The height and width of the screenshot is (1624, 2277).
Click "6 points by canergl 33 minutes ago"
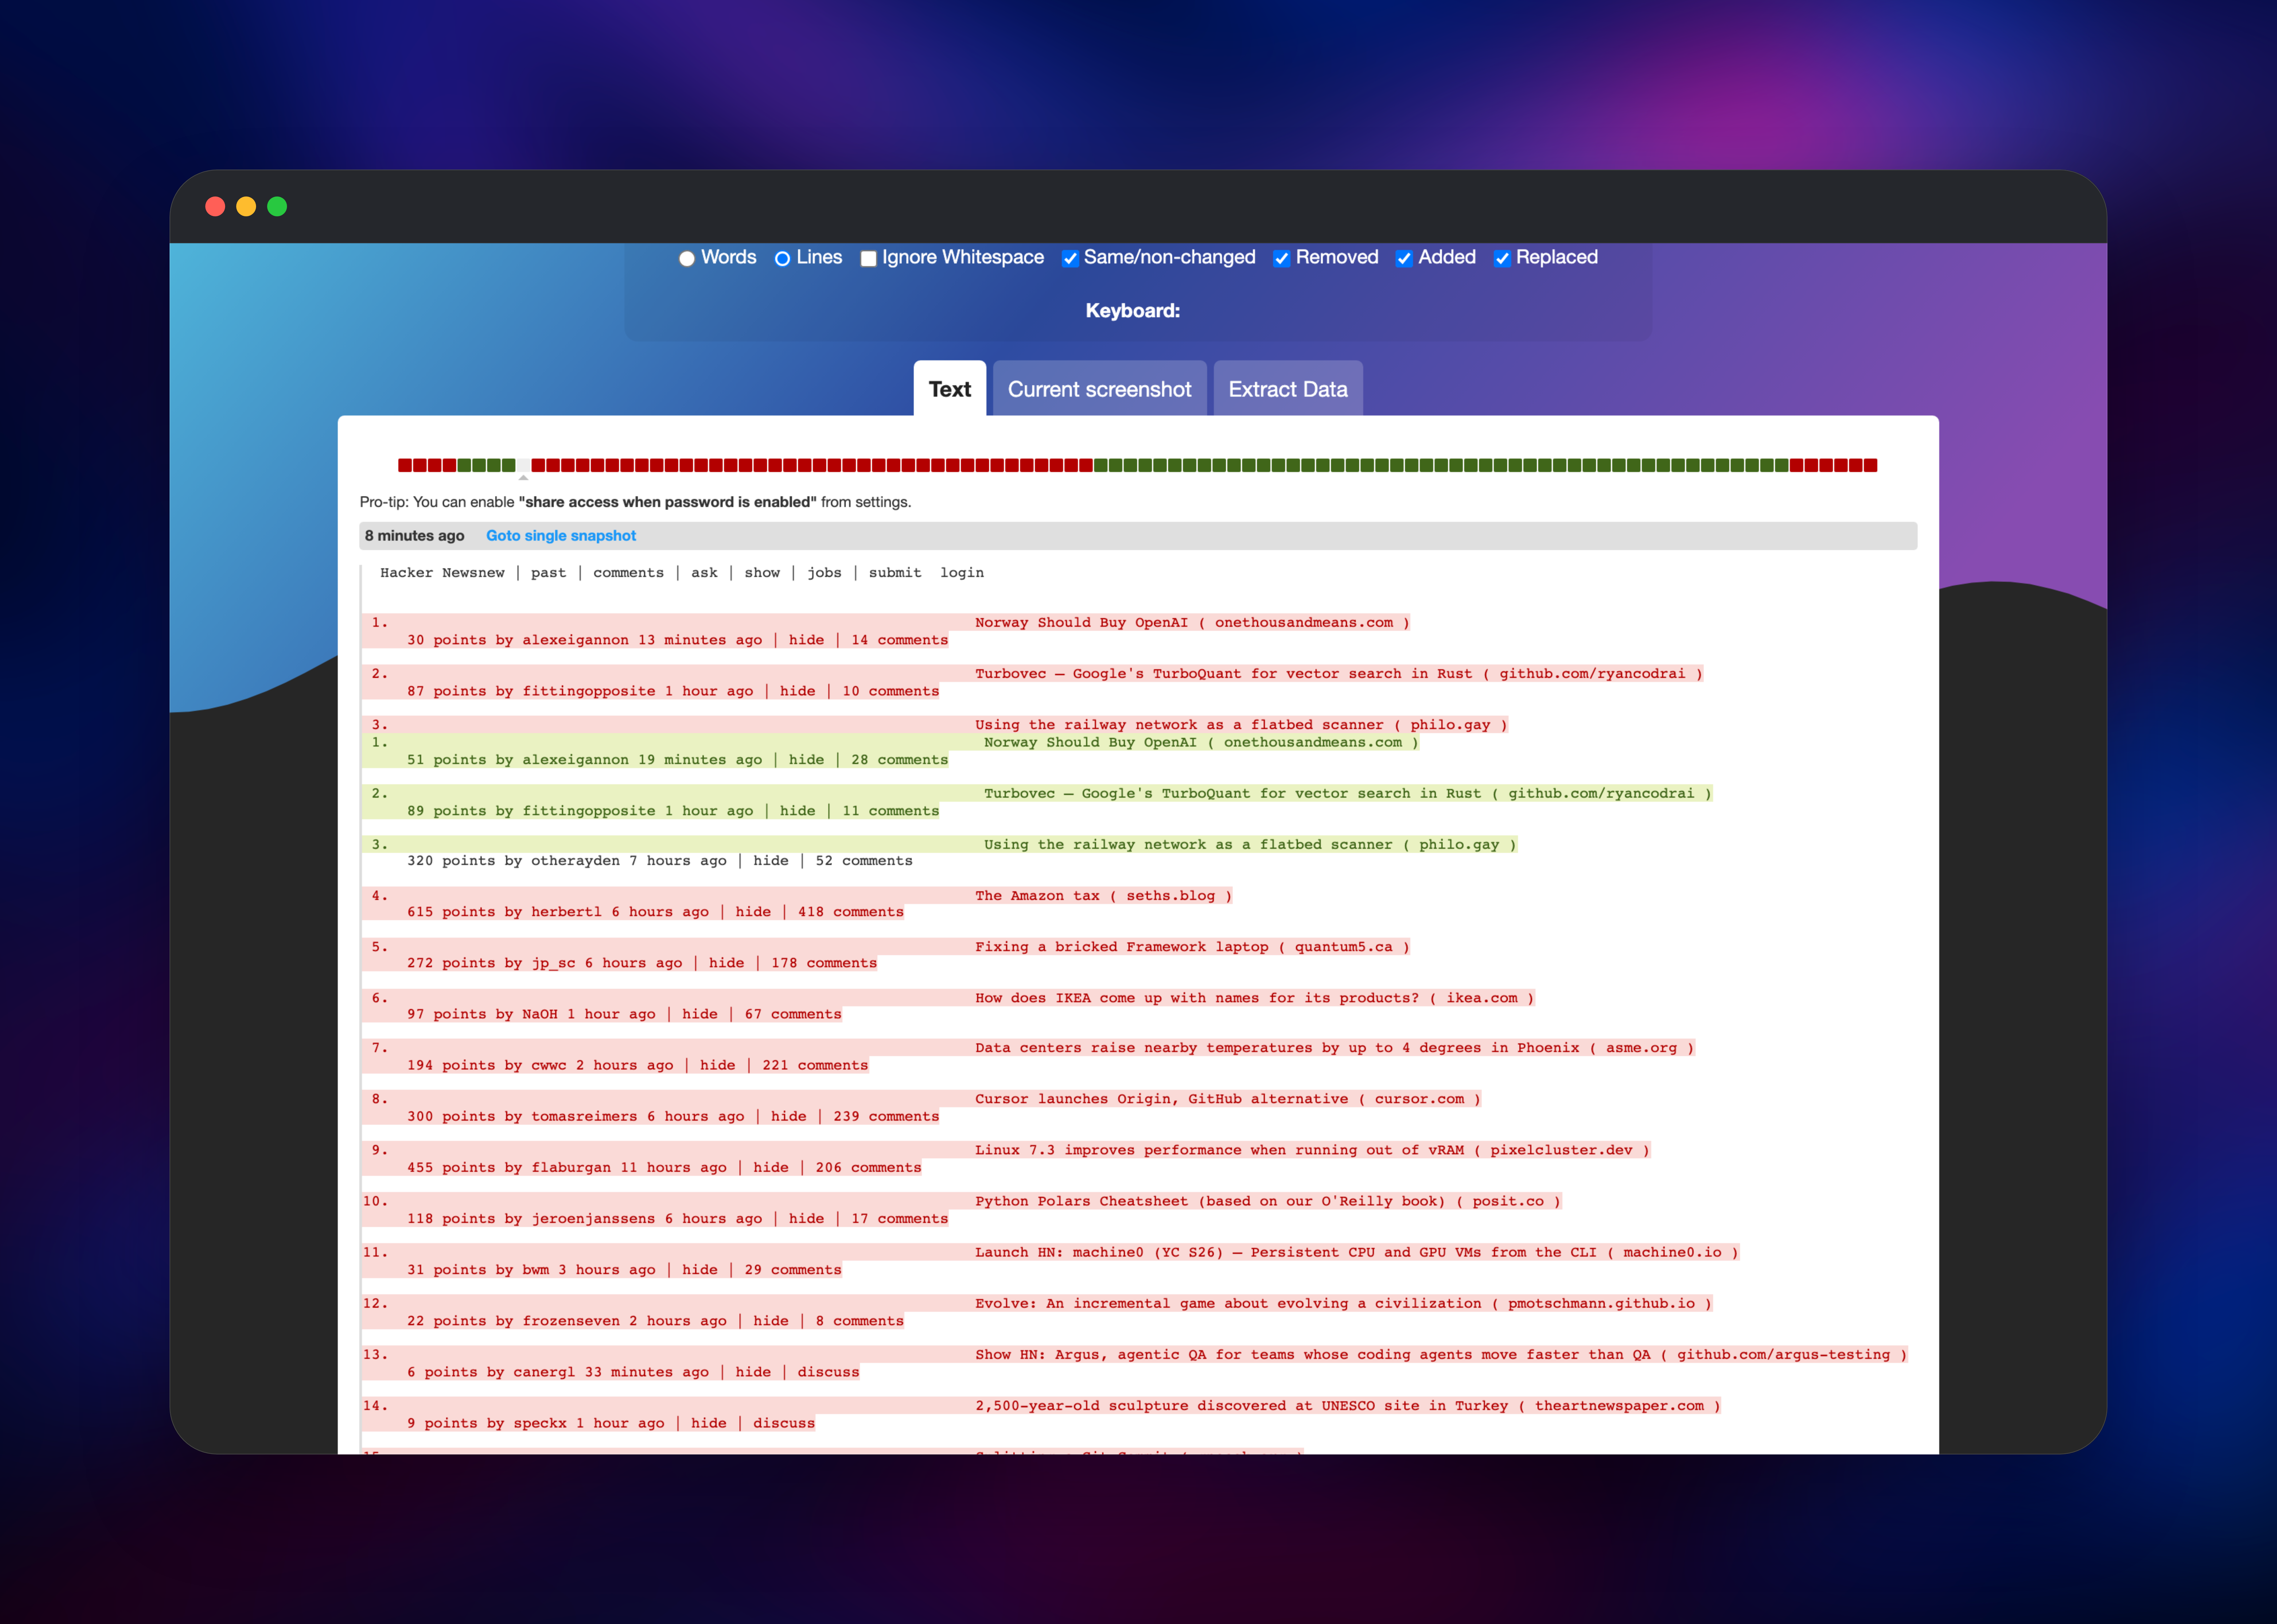[558, 1372]
